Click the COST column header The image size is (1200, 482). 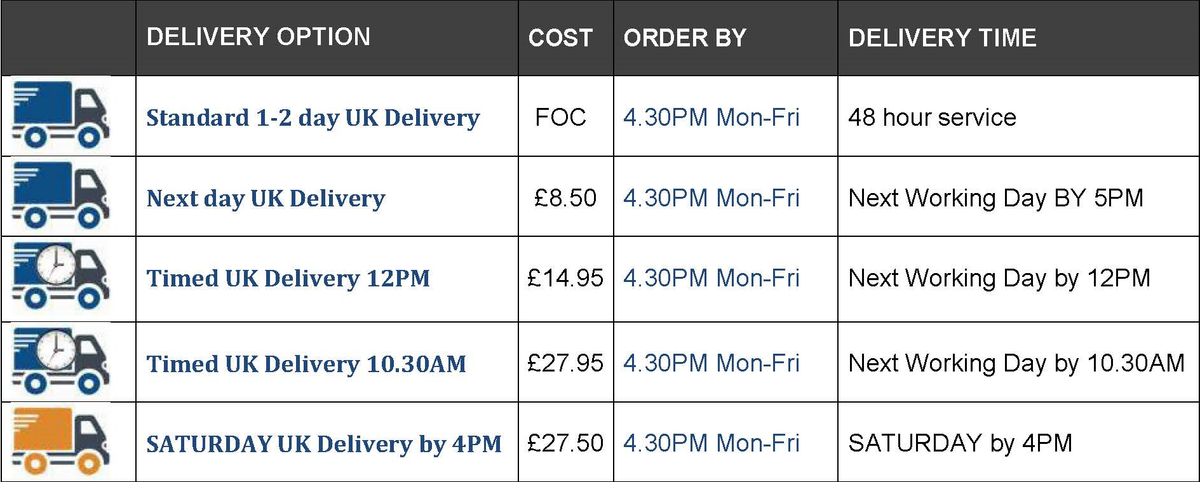click(560, 39)
